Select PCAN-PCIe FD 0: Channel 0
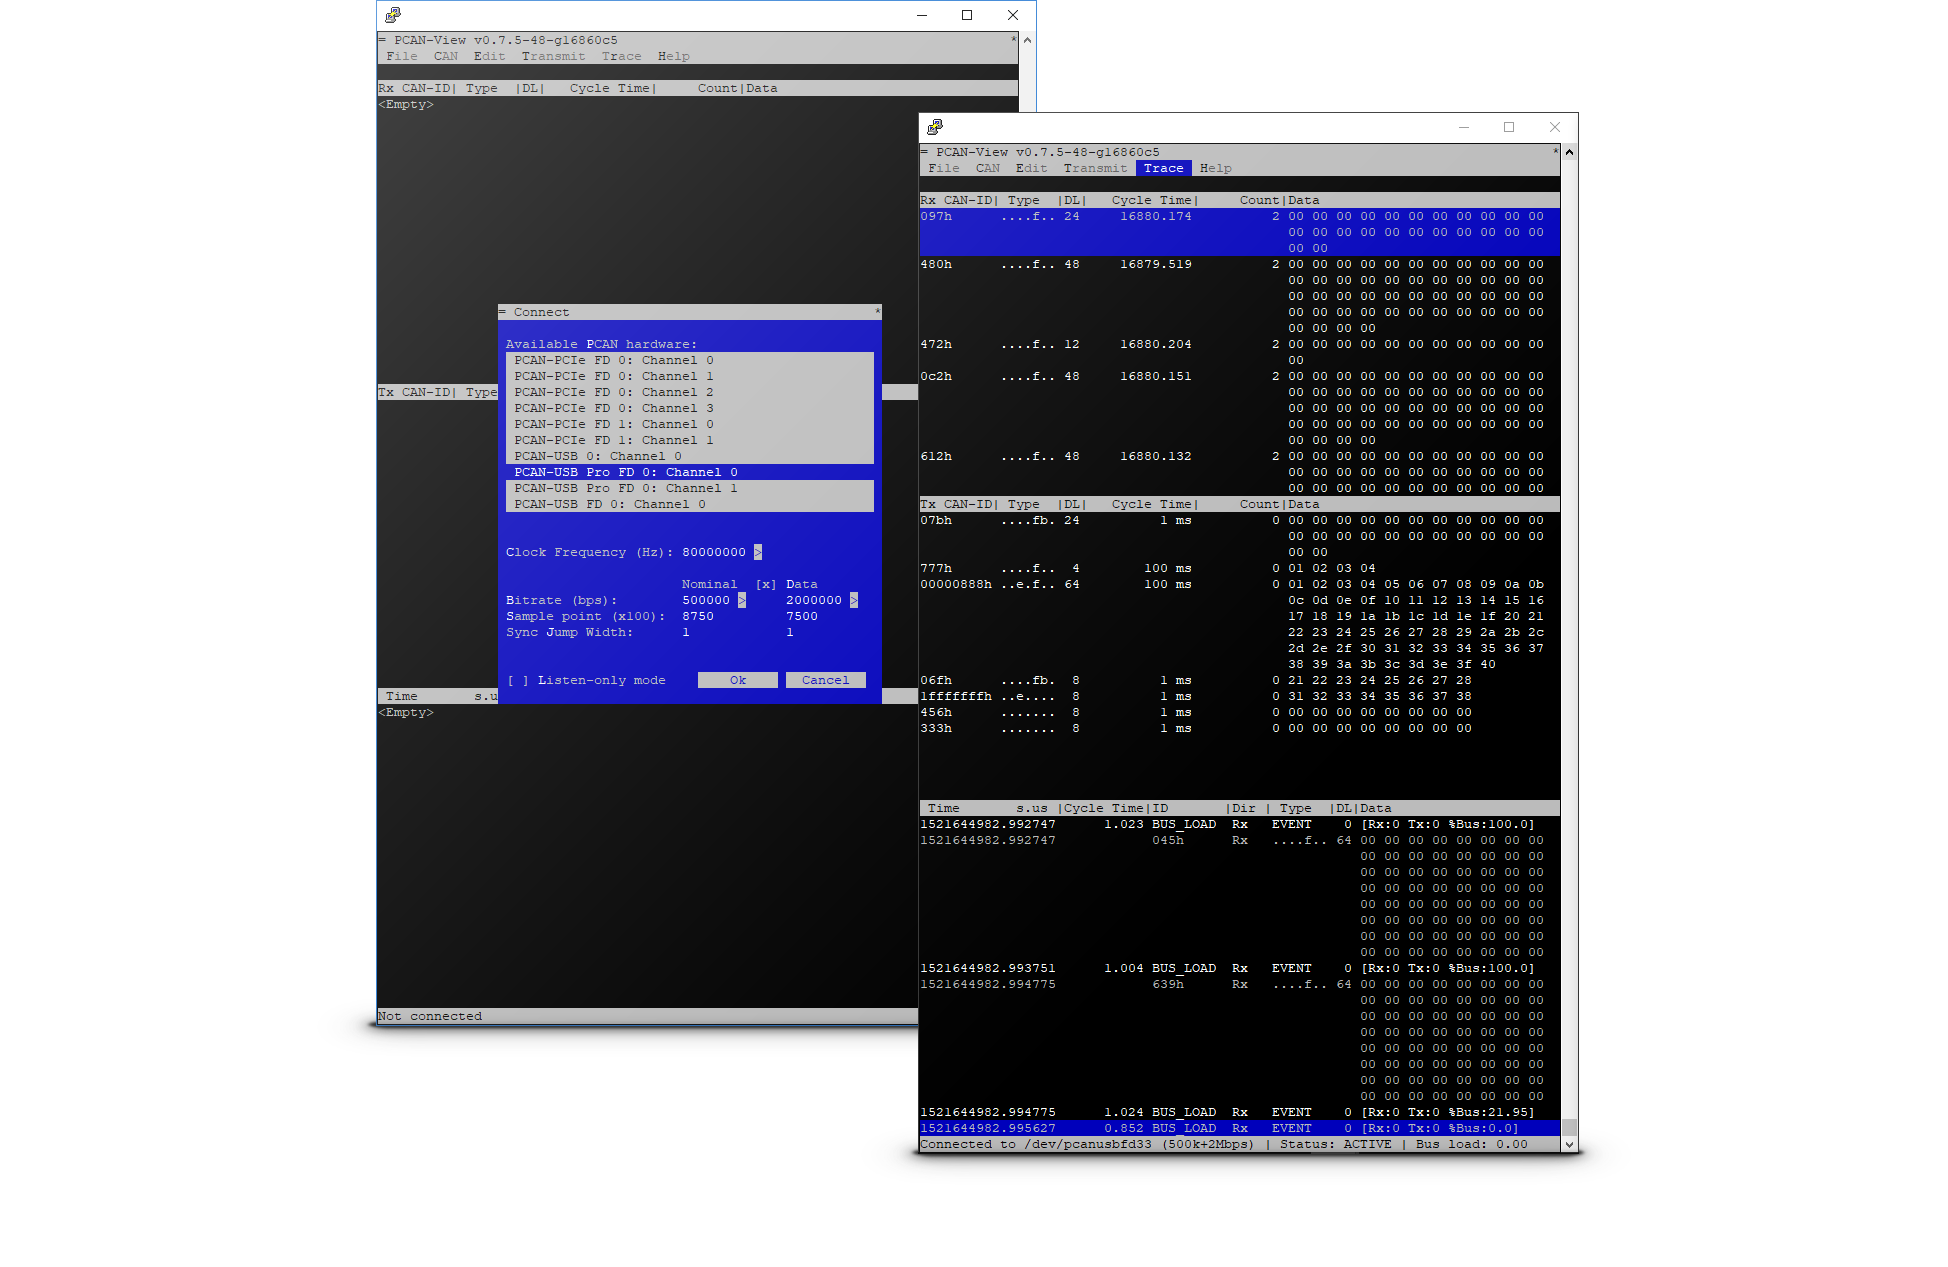 point(690,360)
